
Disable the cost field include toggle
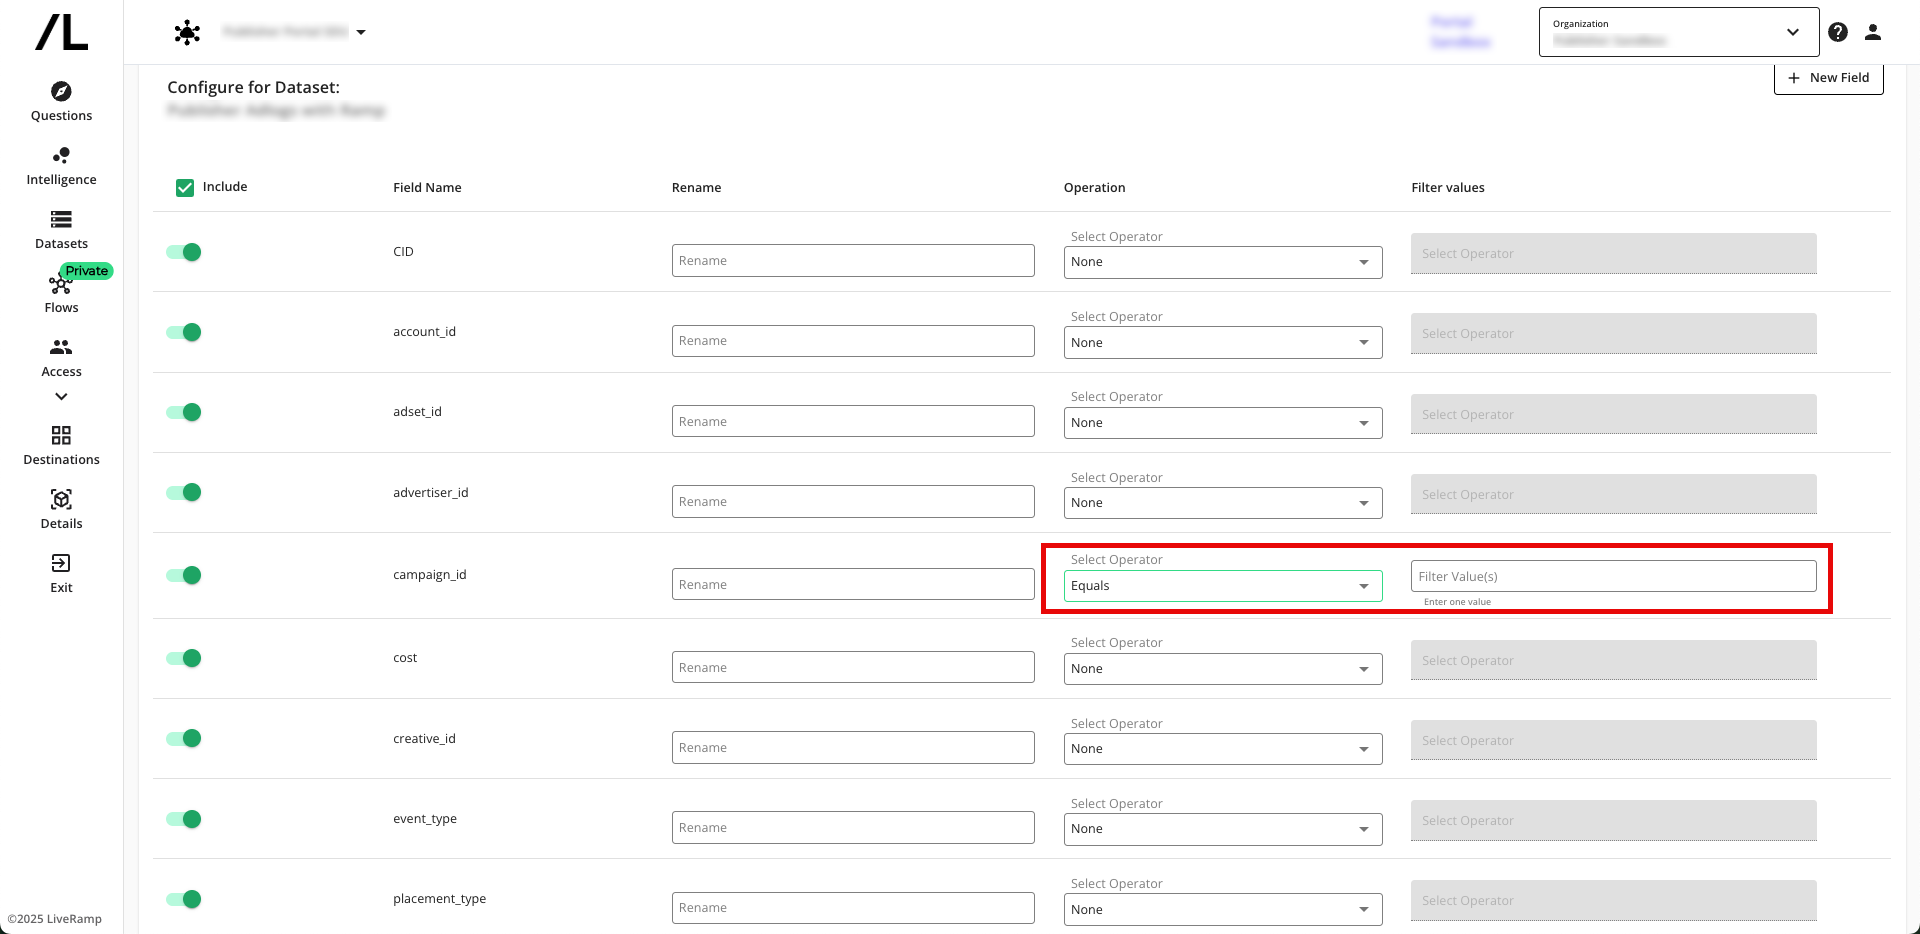(x=184, y=658)
